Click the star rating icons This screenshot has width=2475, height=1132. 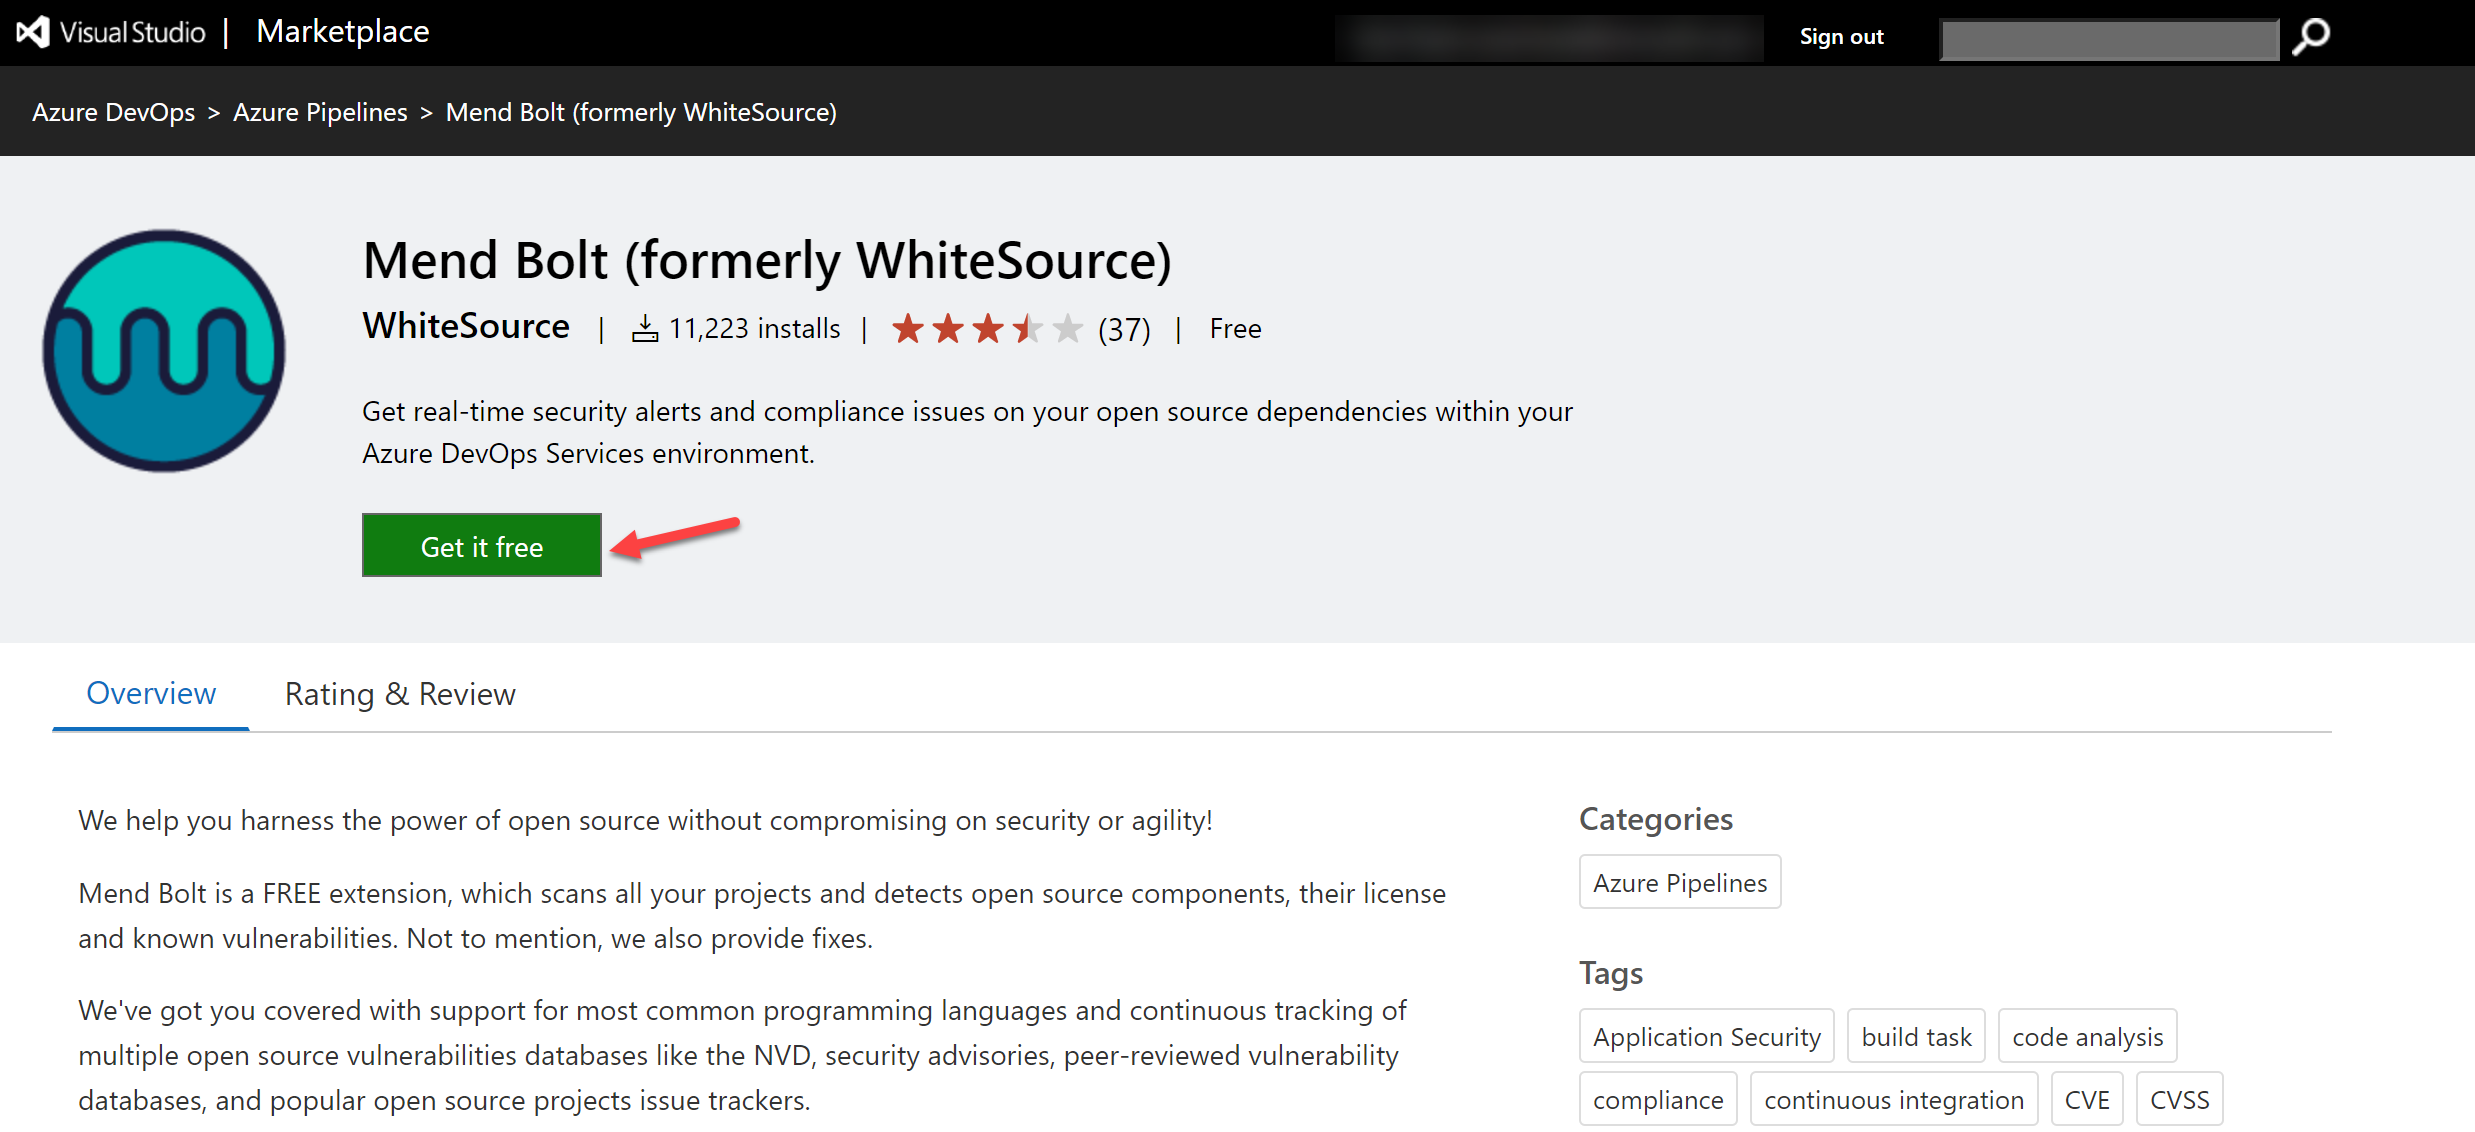pyautogui.click(x=987, y=328)
